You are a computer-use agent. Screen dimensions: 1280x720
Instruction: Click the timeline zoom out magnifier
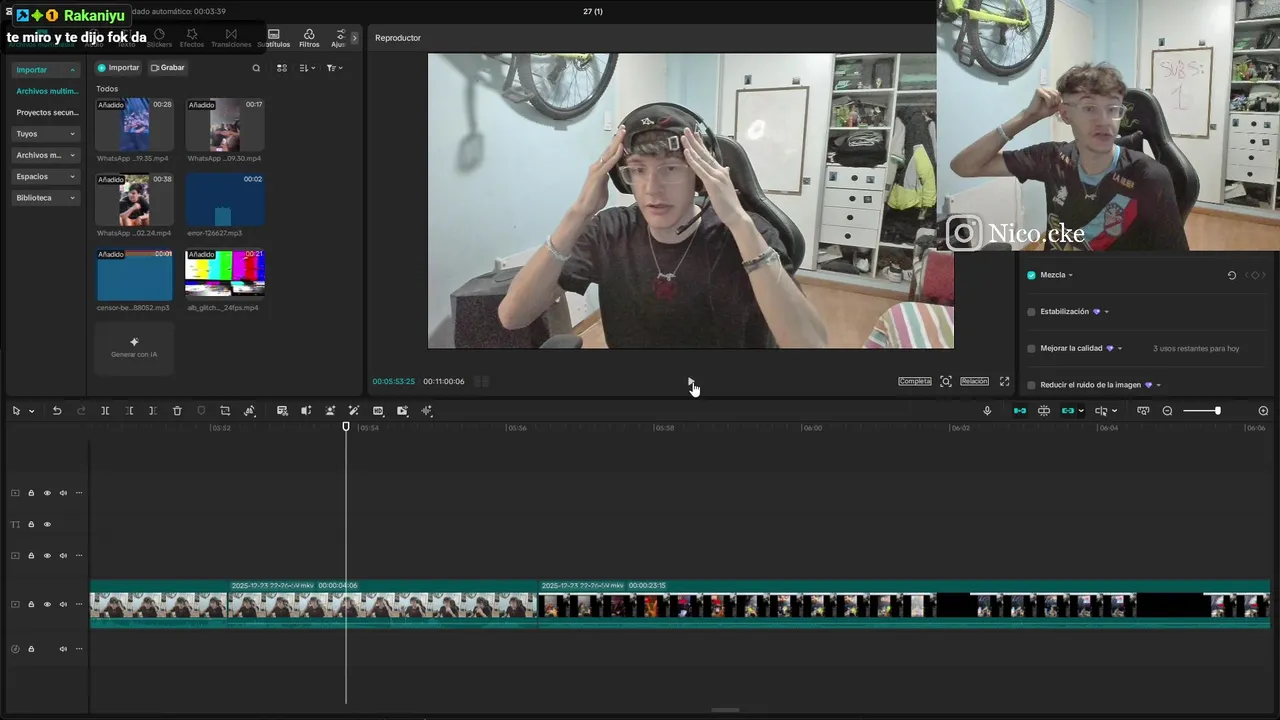(1167, 411)
